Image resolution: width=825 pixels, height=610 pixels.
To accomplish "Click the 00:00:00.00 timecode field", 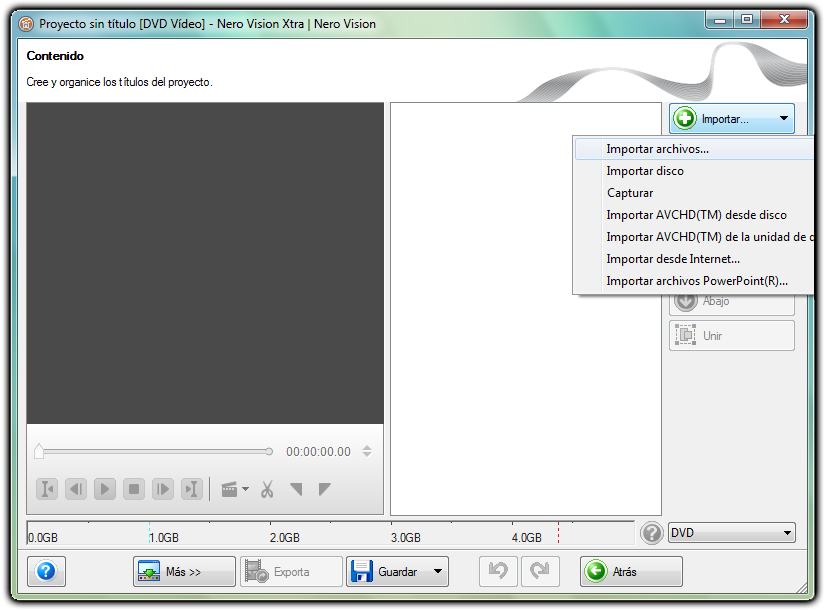I will click(x=318, y=452).
